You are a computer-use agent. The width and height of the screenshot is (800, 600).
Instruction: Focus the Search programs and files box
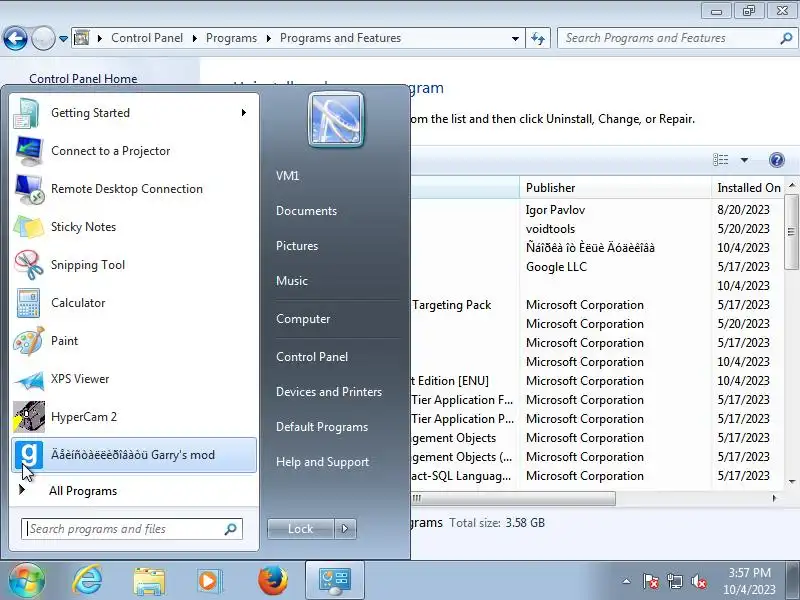(132, 529)
